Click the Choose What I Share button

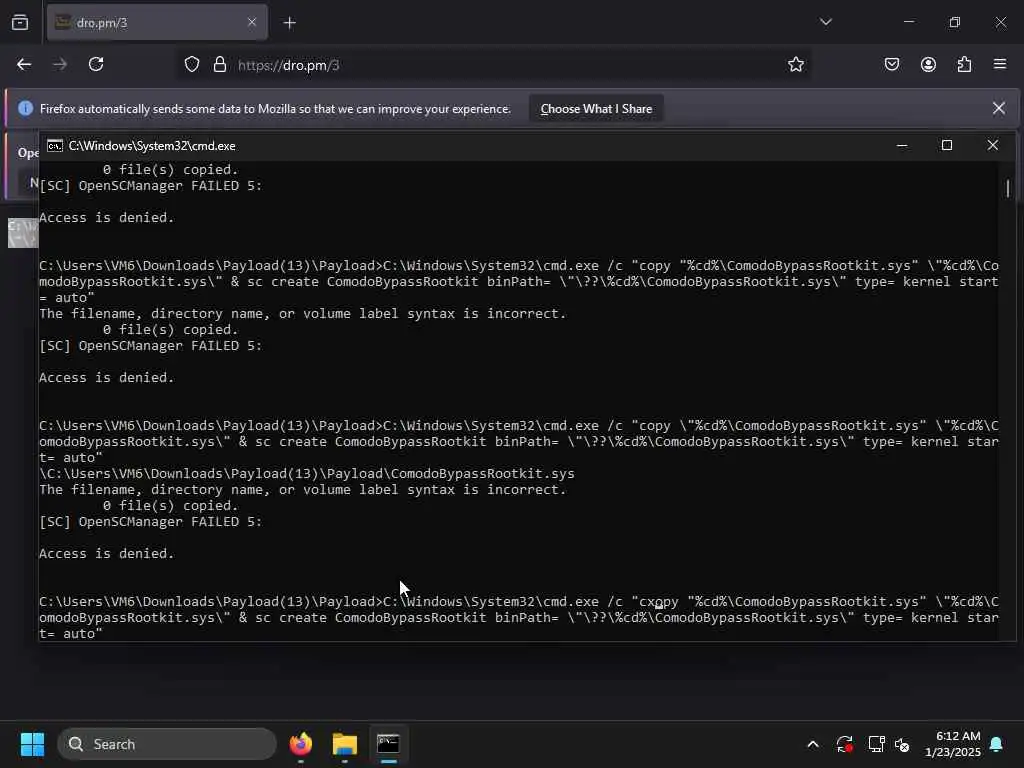[x=596, y=109]
